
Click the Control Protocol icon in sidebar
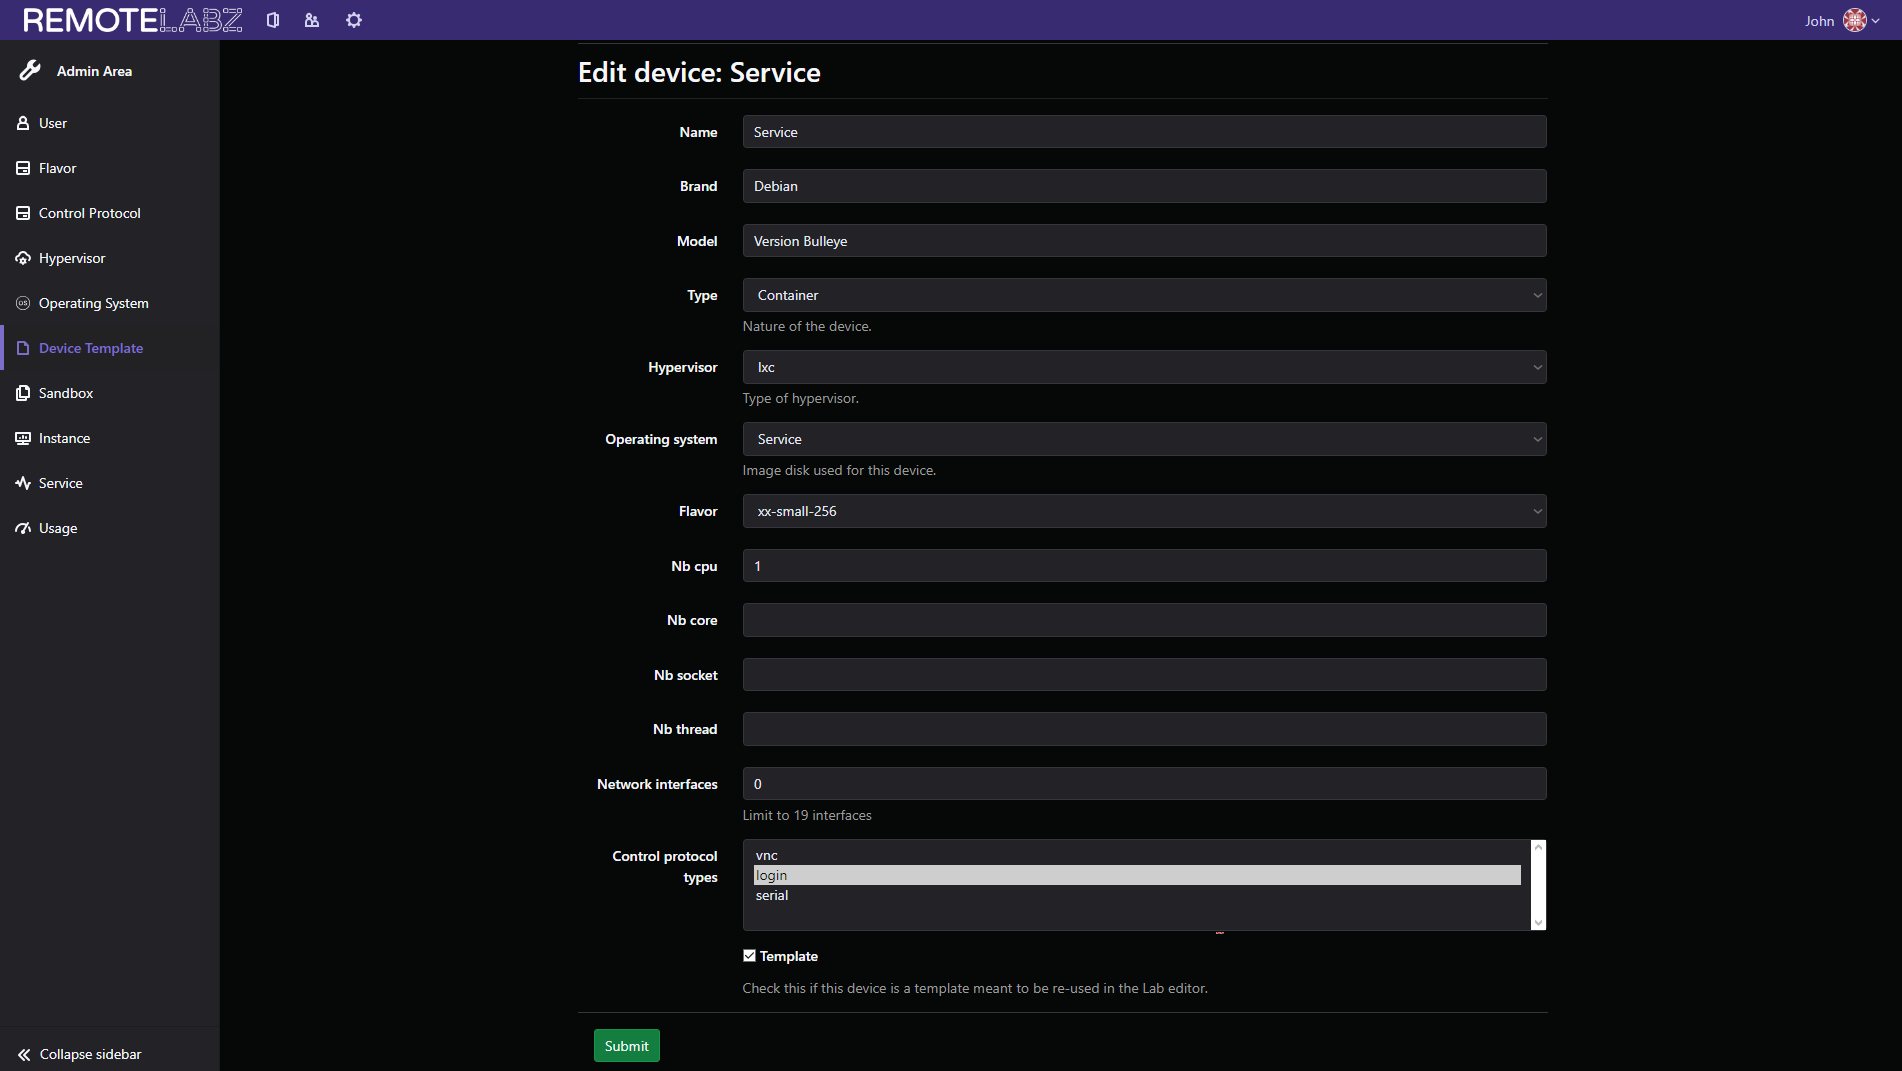[x=23, y=213]
